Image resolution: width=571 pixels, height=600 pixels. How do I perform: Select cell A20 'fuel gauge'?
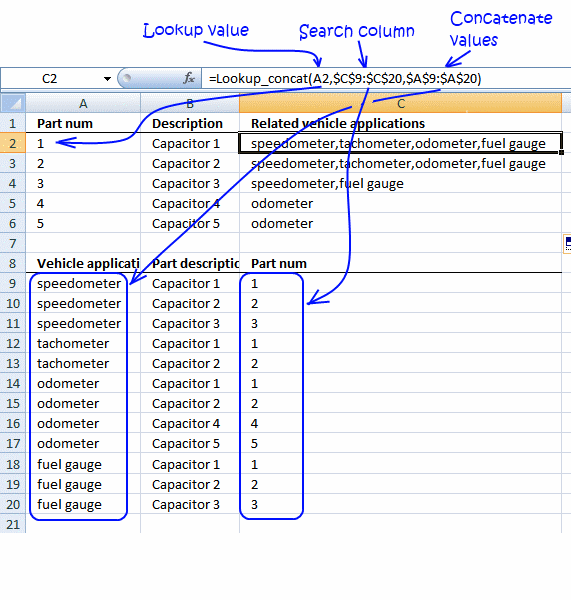83,504
